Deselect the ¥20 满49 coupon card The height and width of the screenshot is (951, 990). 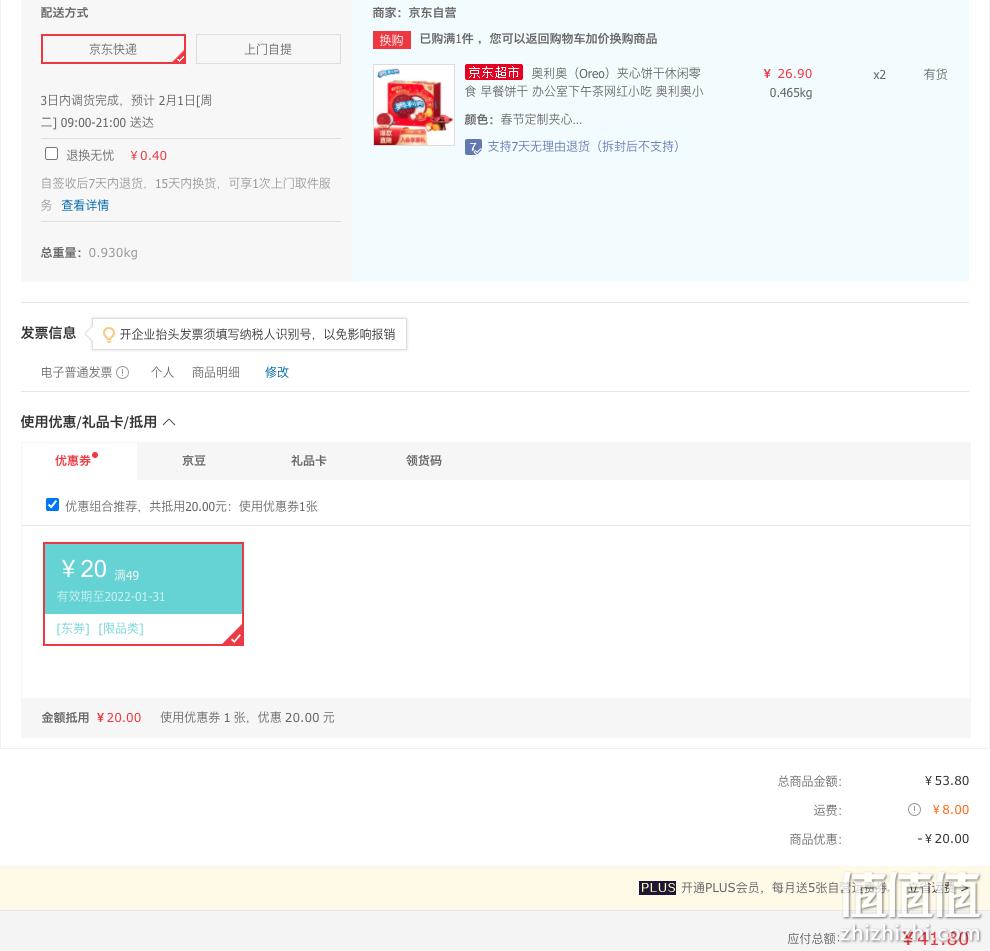[143, 594]
